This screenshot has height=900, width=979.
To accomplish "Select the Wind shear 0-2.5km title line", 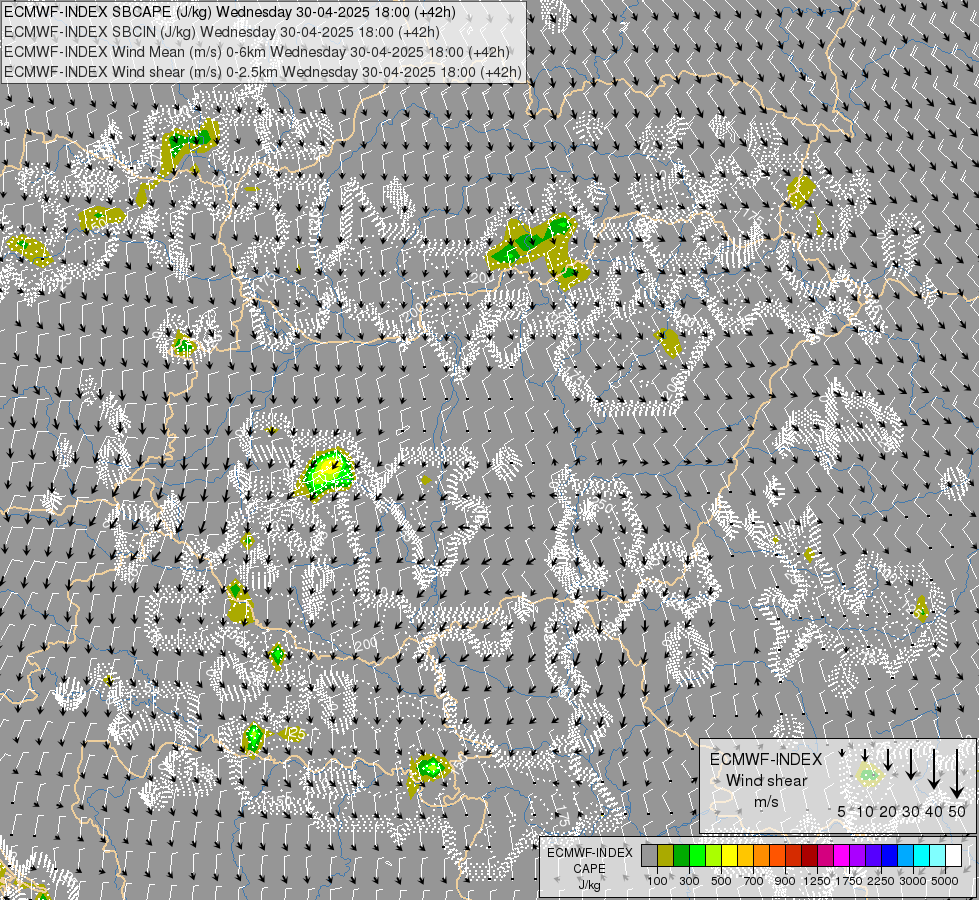I will tap(263, 72).
